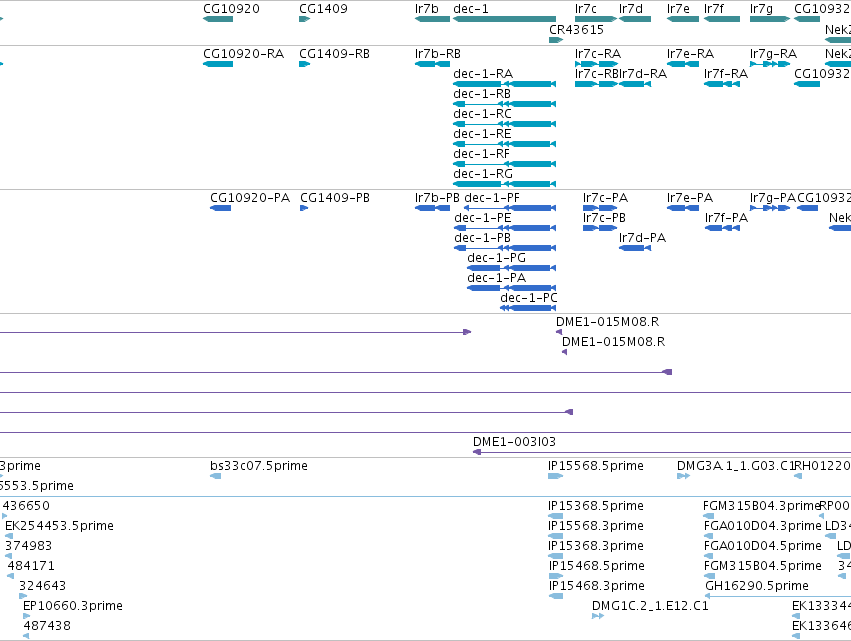Select EST GH16290.5prime
This screenshot has height=641, width=851.
(x=778, y=596)
